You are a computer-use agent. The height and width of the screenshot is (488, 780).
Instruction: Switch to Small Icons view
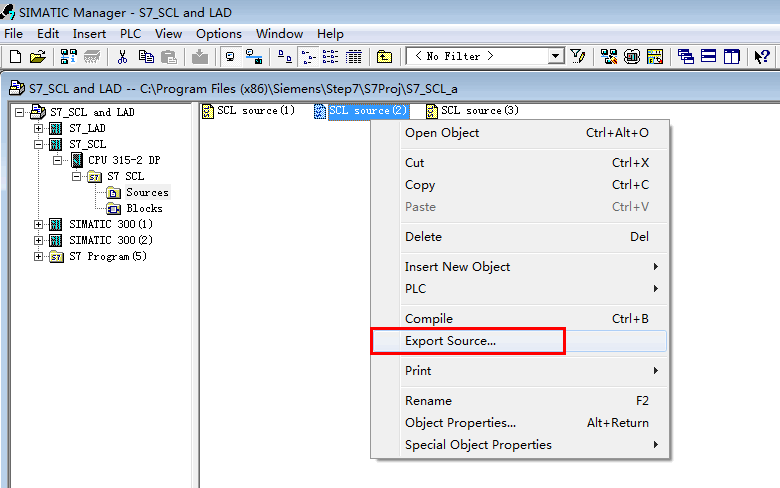pyautogui.click(x=308, y=57)
